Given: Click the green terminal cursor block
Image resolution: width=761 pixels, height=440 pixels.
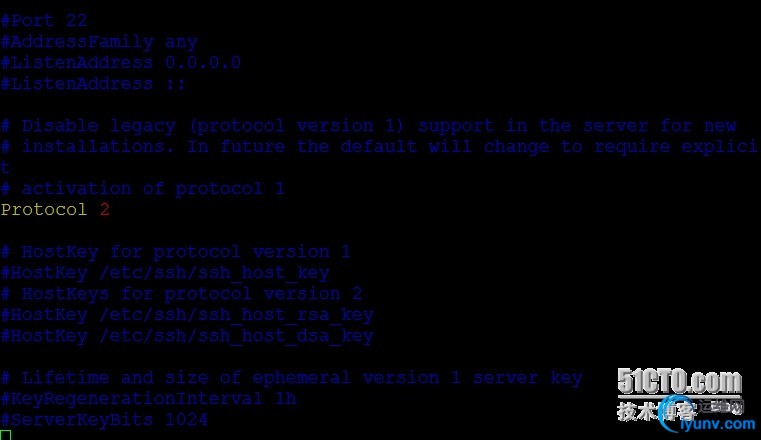Looking at the screenshot, I should click(x=5, y=435).
